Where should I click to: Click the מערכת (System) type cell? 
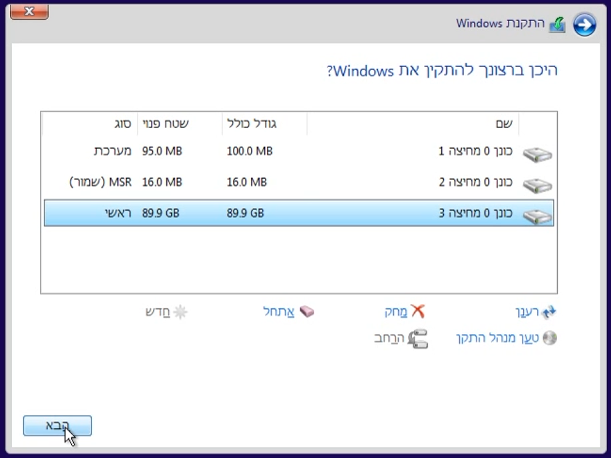click(113, 151)
